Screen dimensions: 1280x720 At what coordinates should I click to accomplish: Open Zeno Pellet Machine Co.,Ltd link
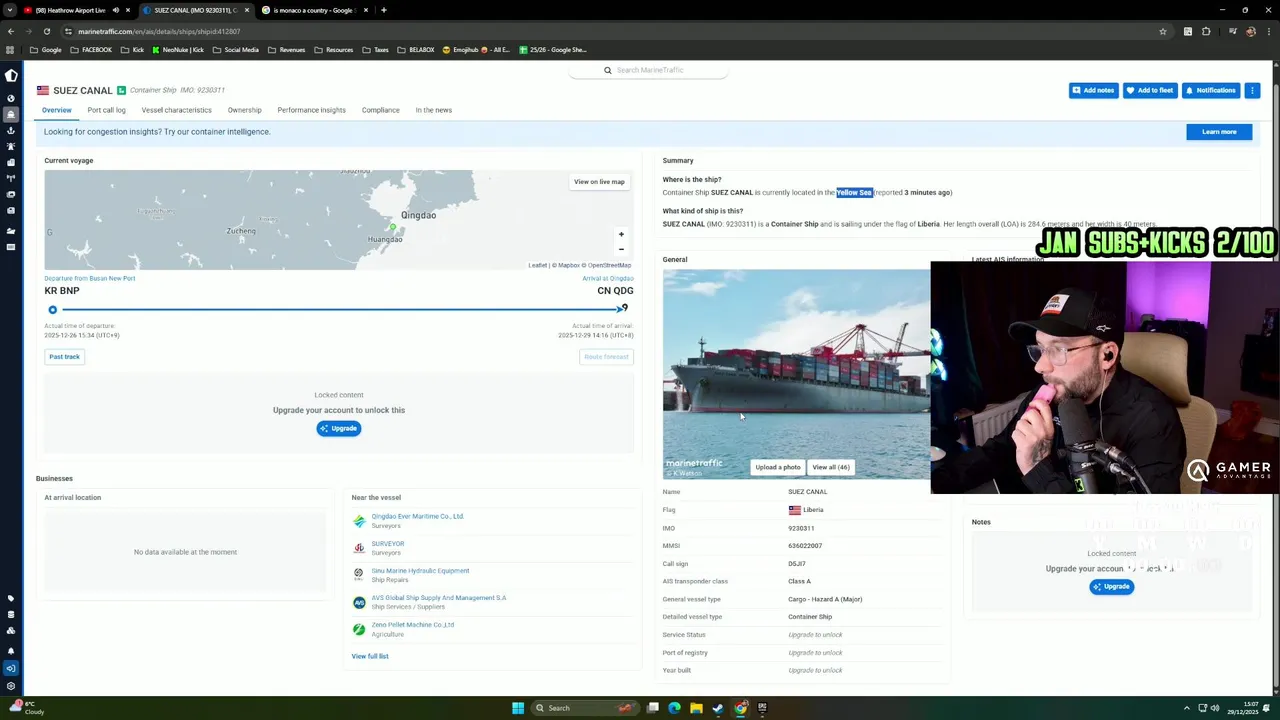412,624
